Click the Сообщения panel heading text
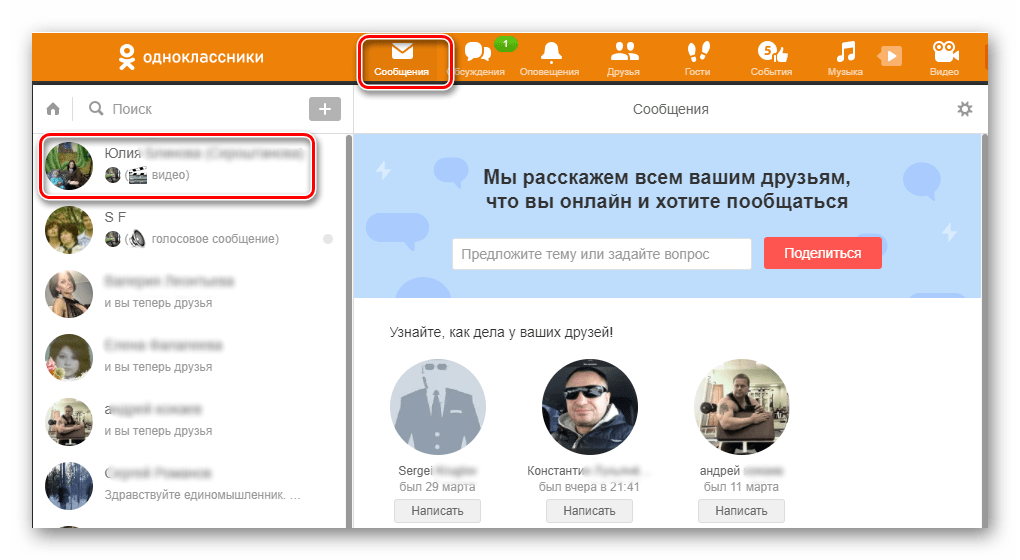 [x=671, y=109]
